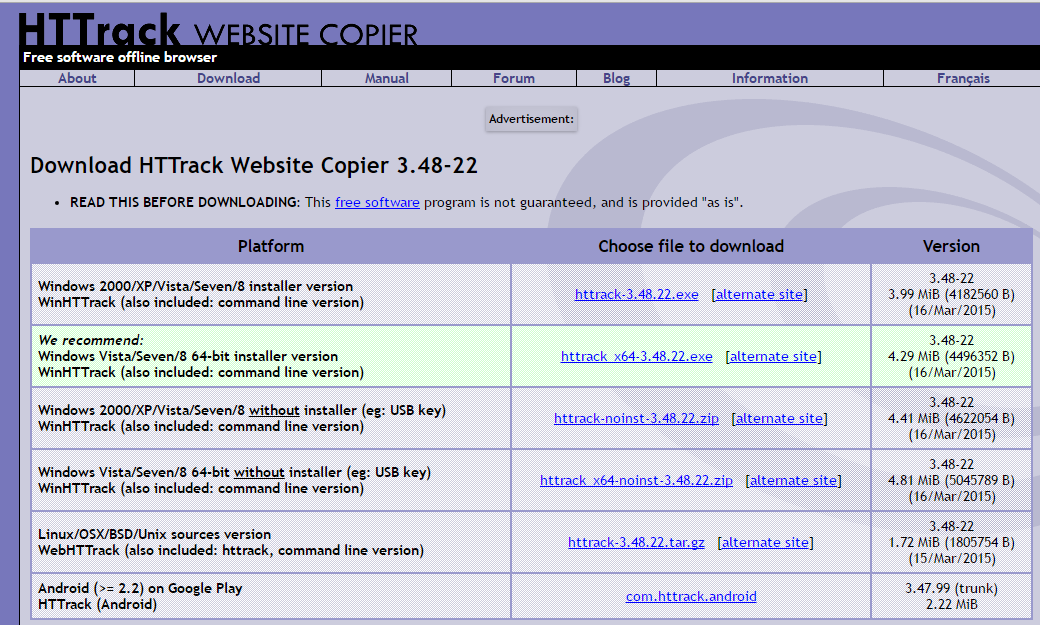Viewport: 1040px width, 625px height.
Task: Click 'We recommend:' text in green row
Action: coord(91,340)
